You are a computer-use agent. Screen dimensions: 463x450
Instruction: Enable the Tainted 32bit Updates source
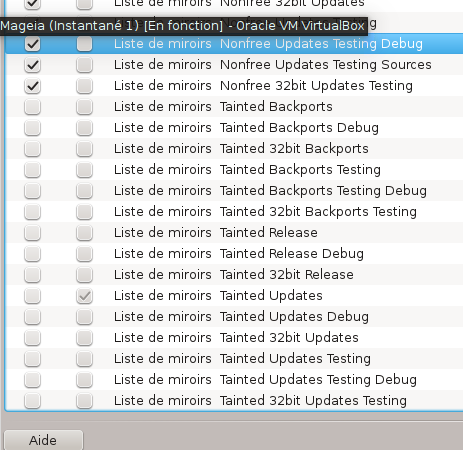click(33, 338)
